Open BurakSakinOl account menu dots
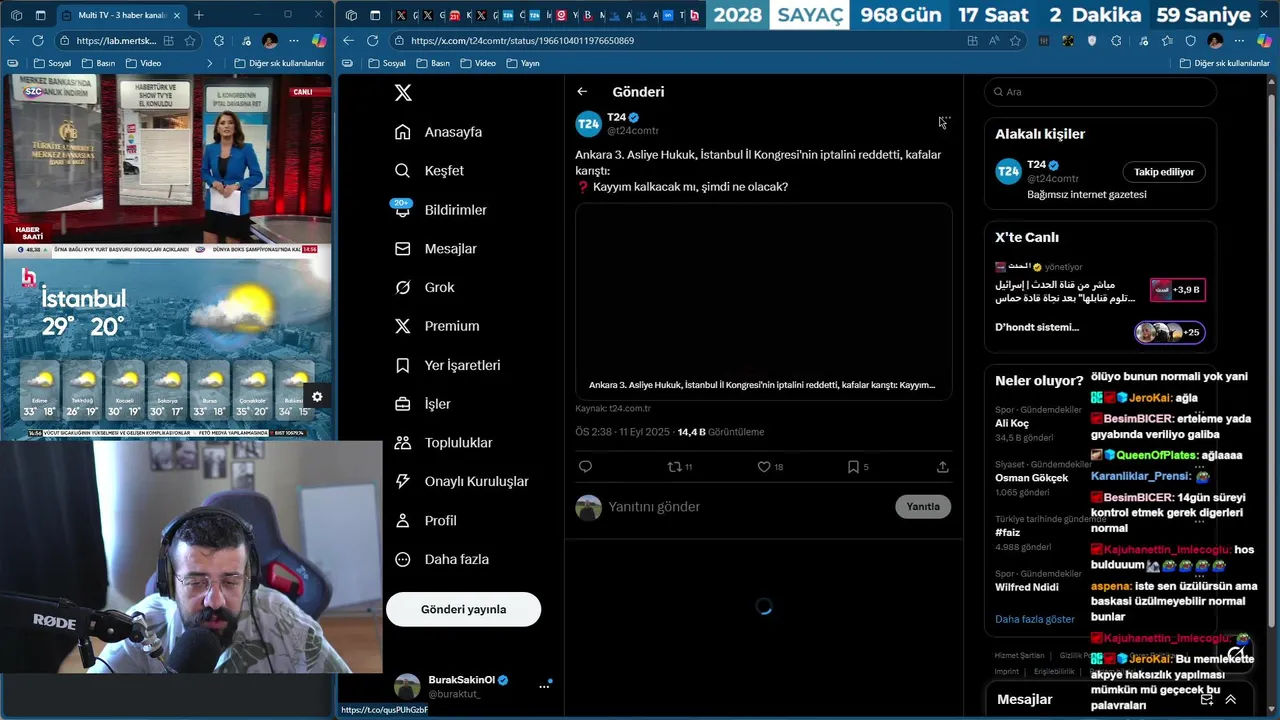Viewport: 1280px width, 720px height. 544,686
